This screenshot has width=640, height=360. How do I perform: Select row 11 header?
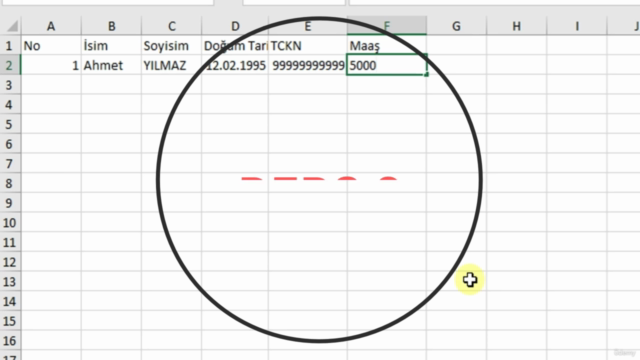10,242
